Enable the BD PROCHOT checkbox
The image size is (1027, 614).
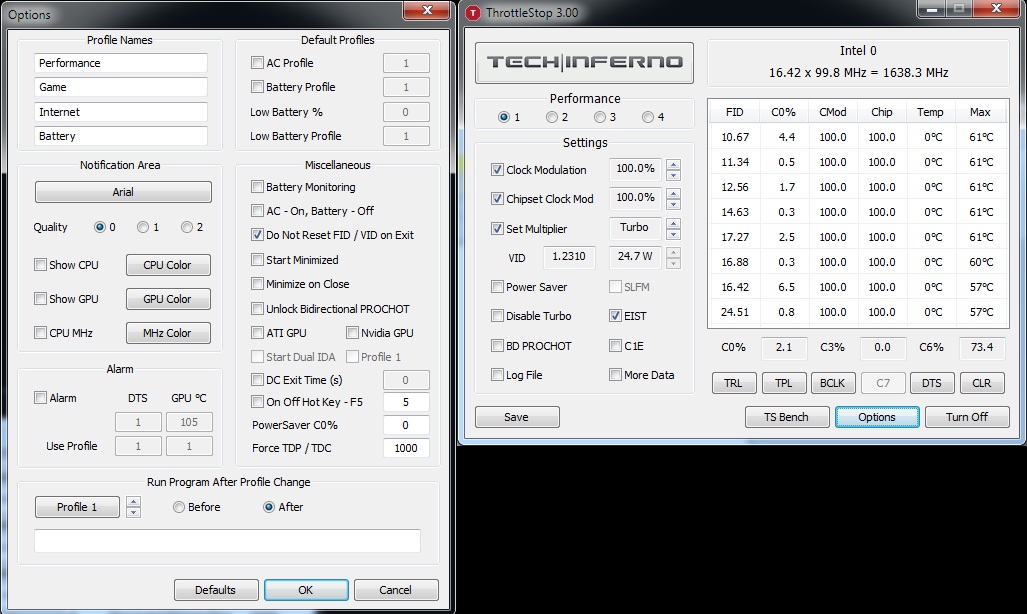[497, 345]
